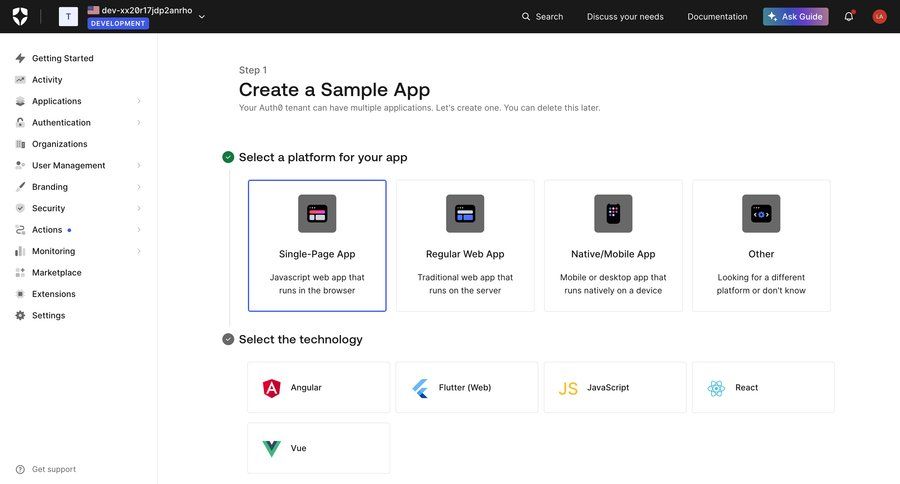Image resolution: width=900 pixels, height=484 pixels.
Task: Click the Vue logo icon
Action: coord(271,448)
